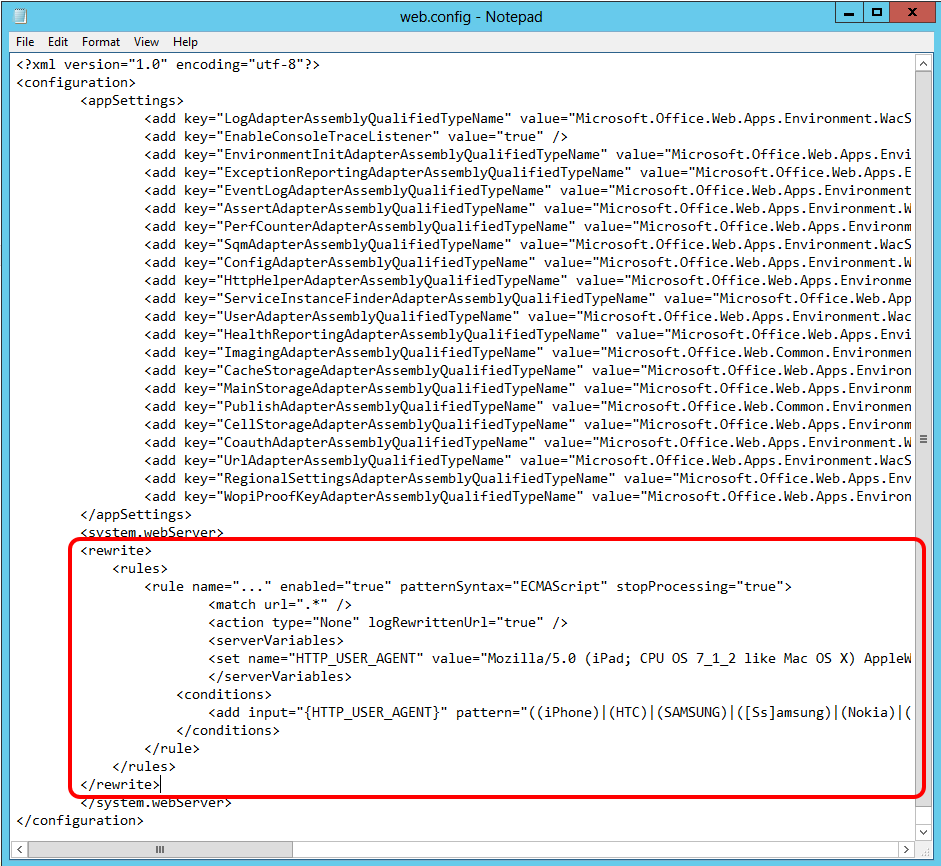Click the PerfCounterAdapterAssemblyQualifiedTypeName line
This screenshot has height=866, width=941.
click(528, 226)
